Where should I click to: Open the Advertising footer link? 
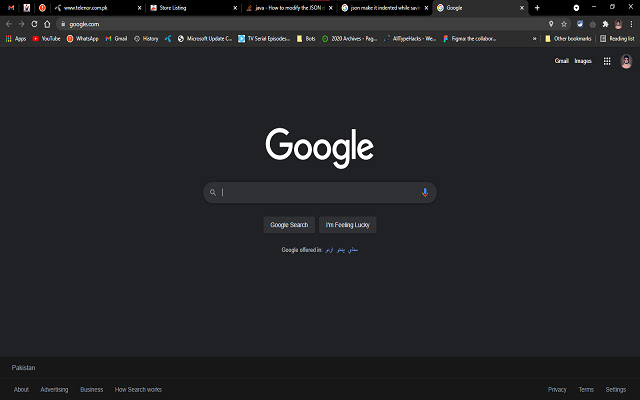(x=54, y=389)
